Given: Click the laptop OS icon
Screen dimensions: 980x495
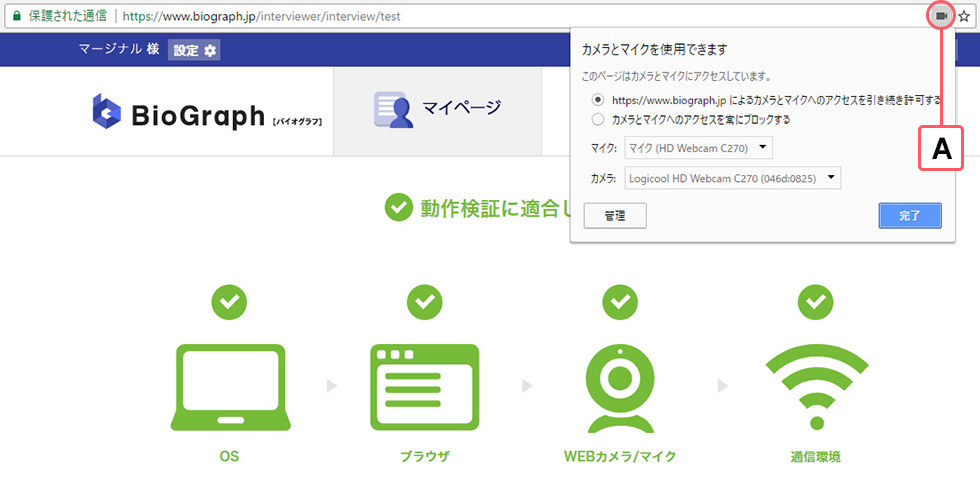Looking at the screenshot, I should click(230, 387).
